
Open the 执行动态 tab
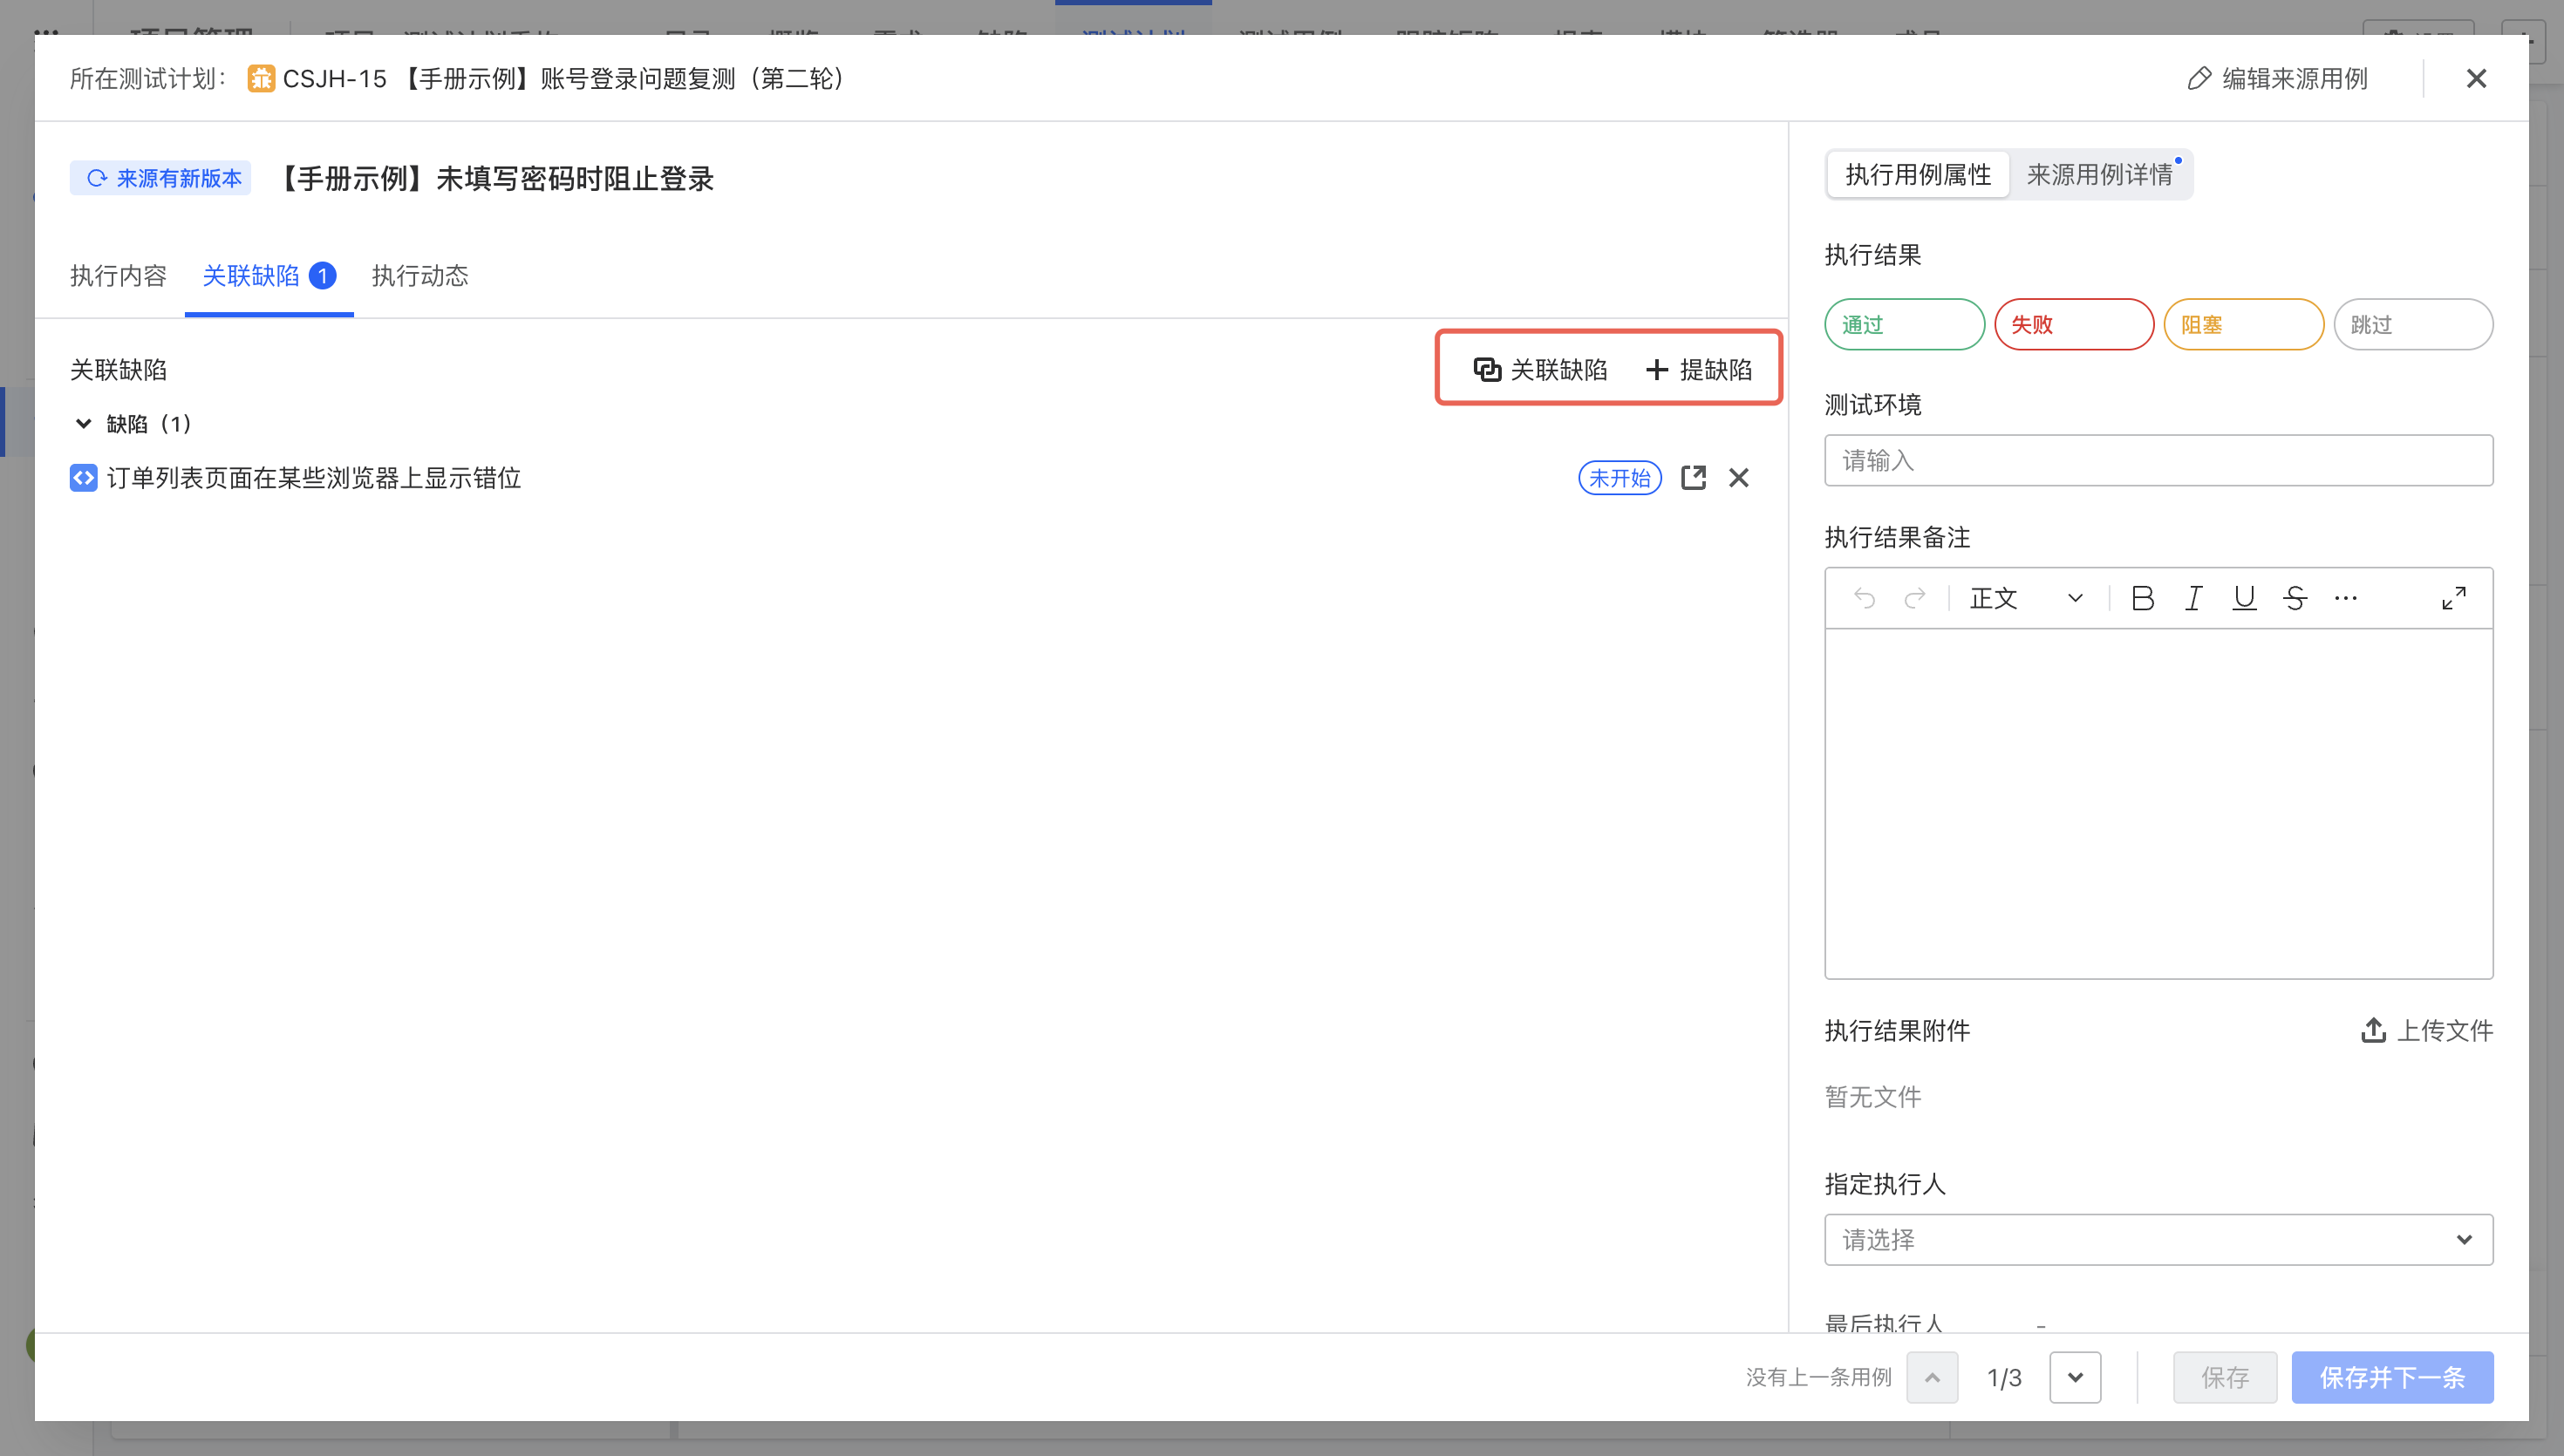[x=420, y=276]
